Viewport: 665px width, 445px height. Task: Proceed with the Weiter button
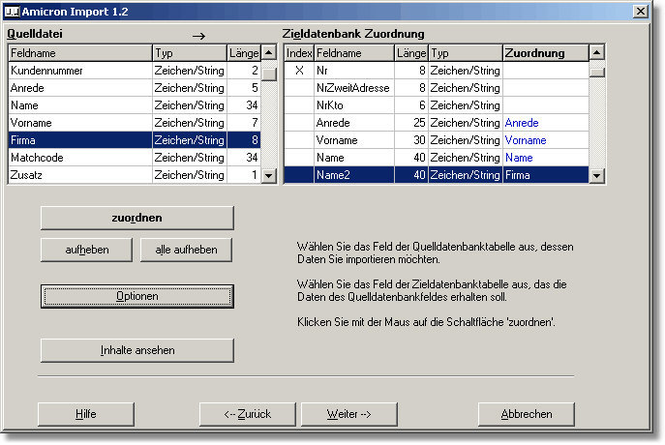coord(349,414)
